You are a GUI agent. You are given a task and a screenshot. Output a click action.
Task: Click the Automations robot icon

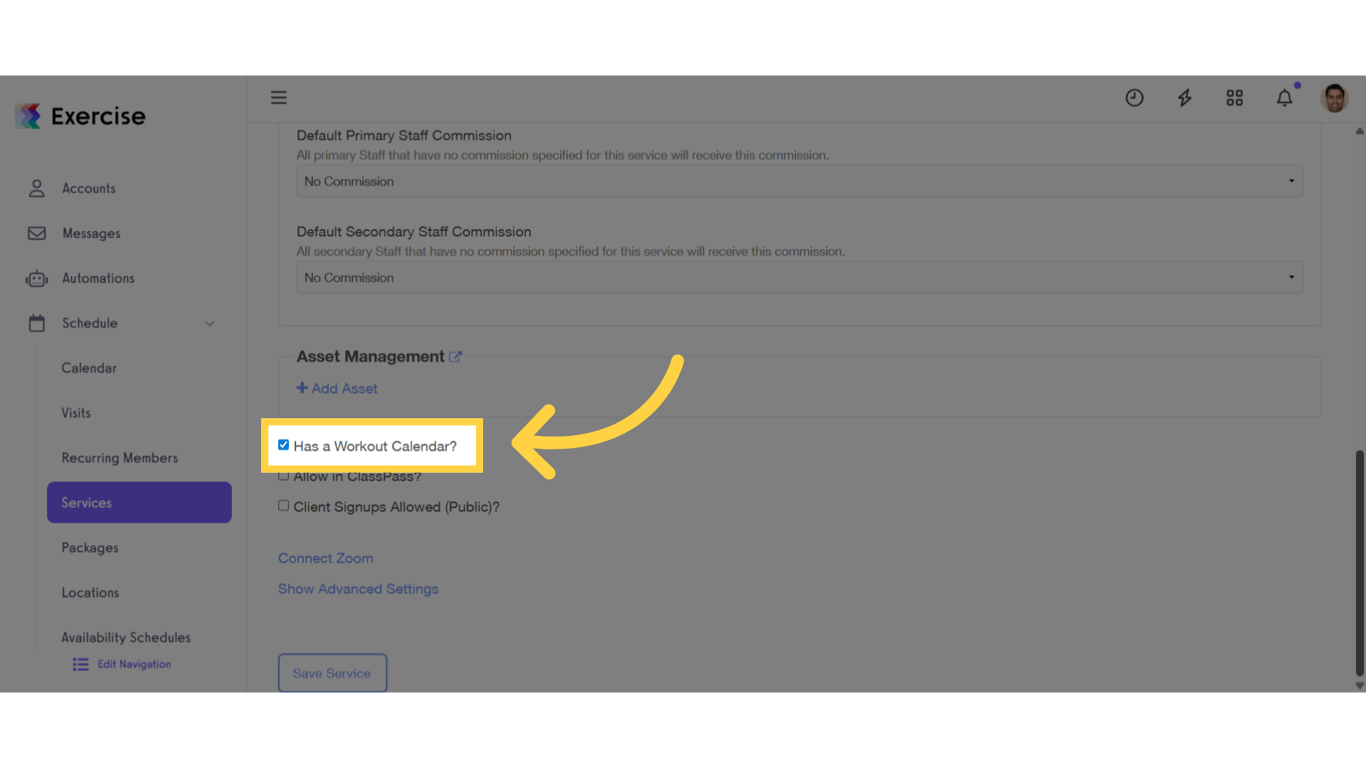(x=37, y=278)
